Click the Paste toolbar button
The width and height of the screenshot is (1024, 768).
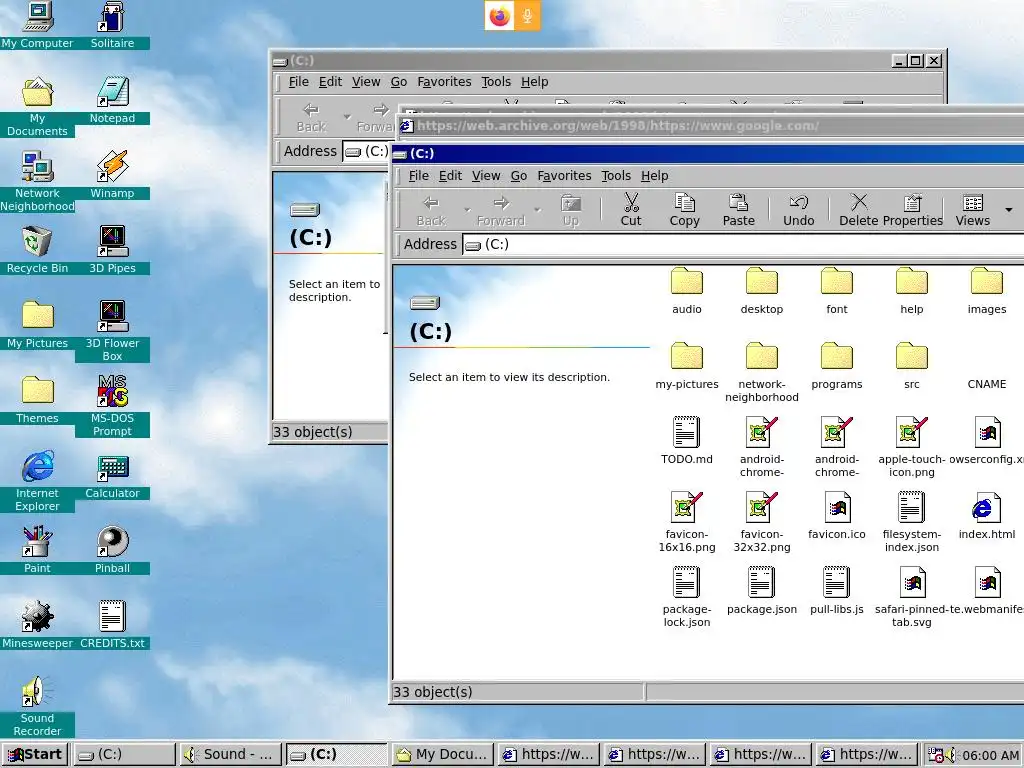click(x=739, y=210)
